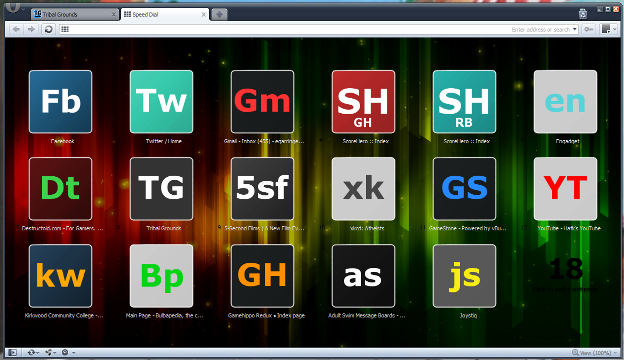Focus the 'Enter address or search' field
This screenshot has width=624, height=360.
point(318,29)
